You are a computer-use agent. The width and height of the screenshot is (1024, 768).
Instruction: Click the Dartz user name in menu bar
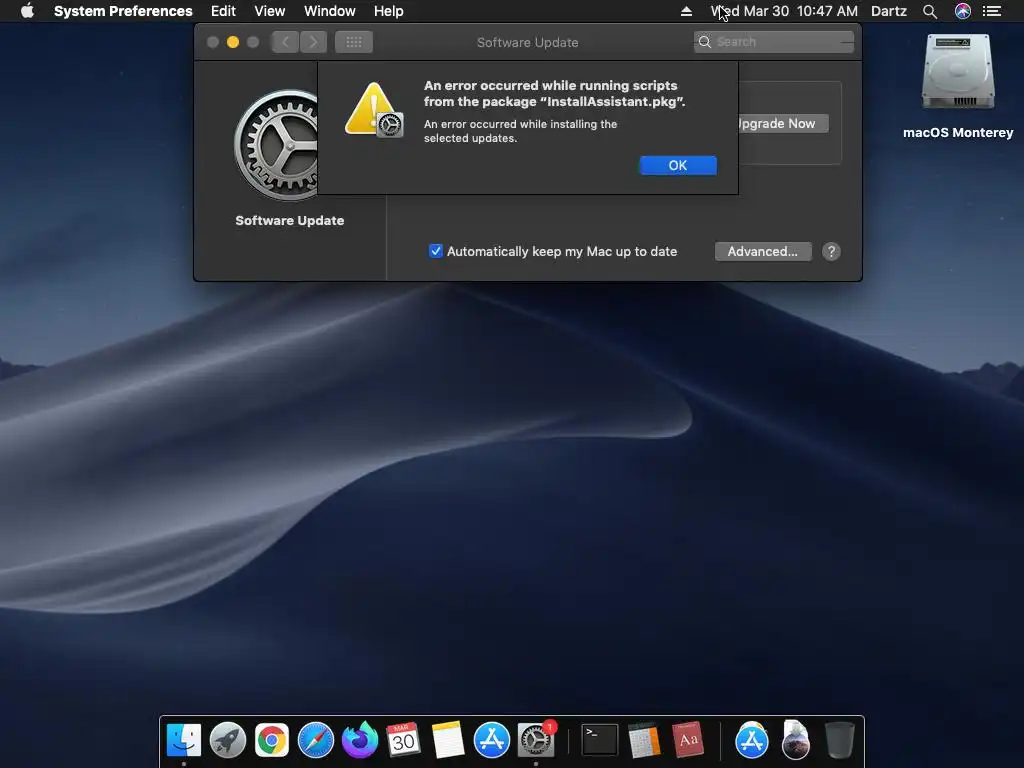889,11
